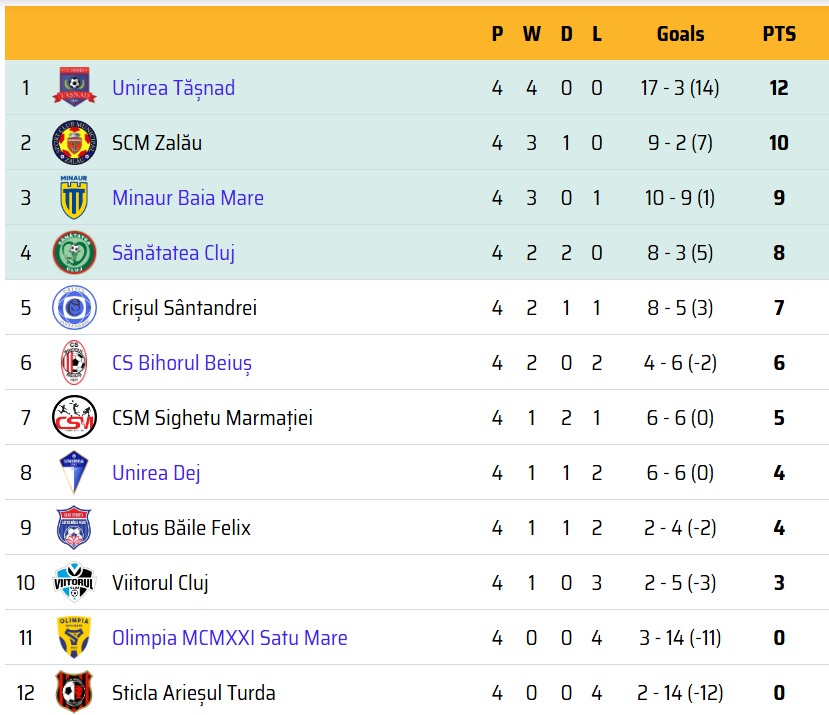Open the Sănătatea Cluj team link
The height and width of the screenshot is (715, 829).
click(x=173, y=253)
